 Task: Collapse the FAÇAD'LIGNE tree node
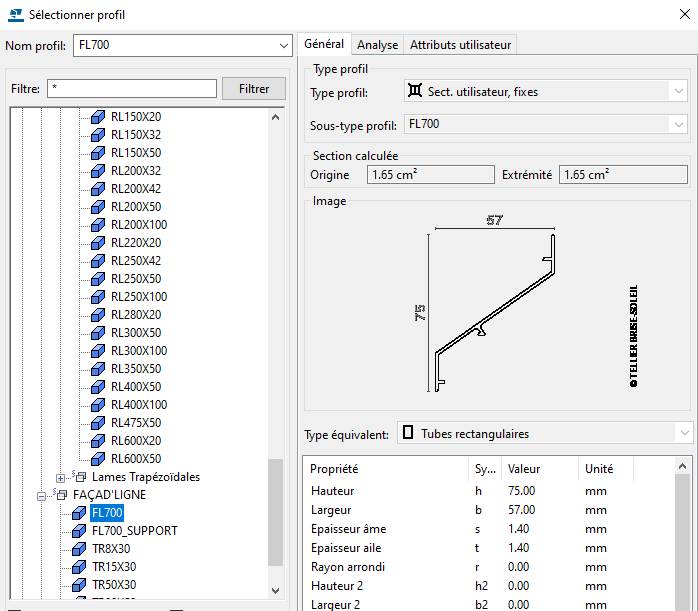[42, 495]
